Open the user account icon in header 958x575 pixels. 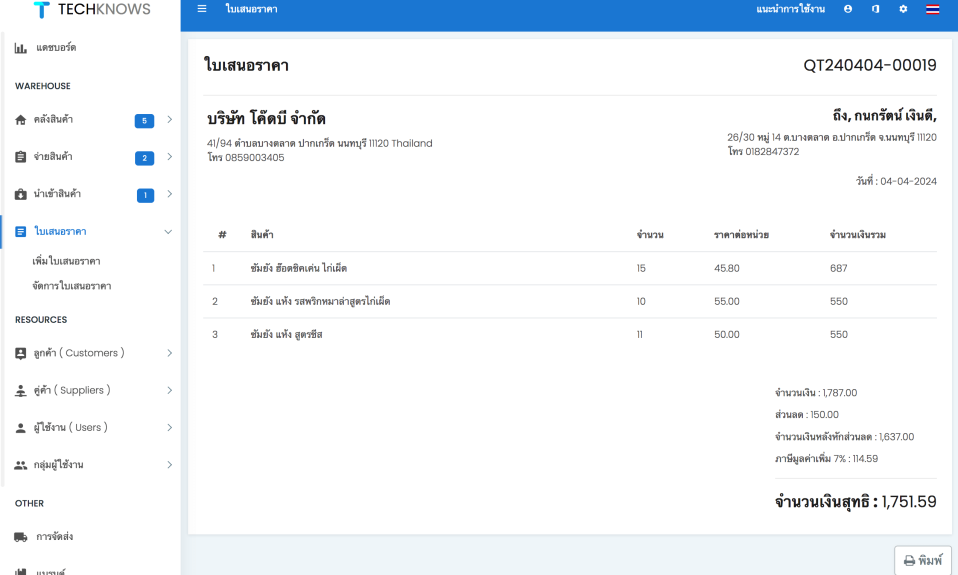coord(848,9)
